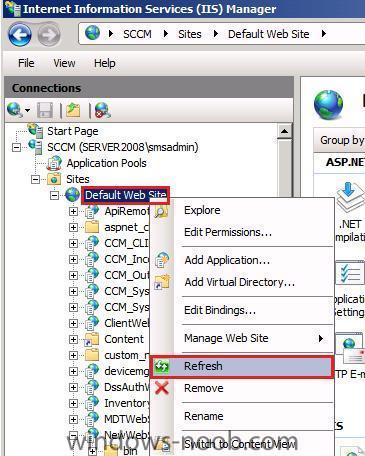The height and width of the screenshot is (456, 365).
Task: Click the globe icon in address bar
Action: click(92, 33)
